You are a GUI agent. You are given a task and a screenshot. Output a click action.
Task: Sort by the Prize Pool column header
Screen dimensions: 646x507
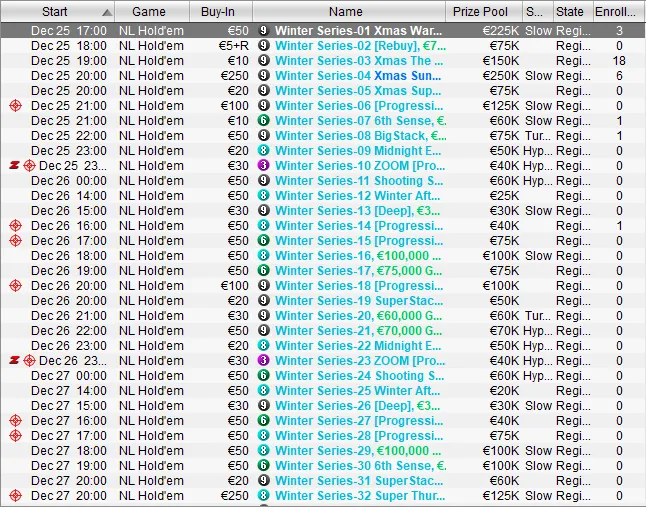click(484, 12)
